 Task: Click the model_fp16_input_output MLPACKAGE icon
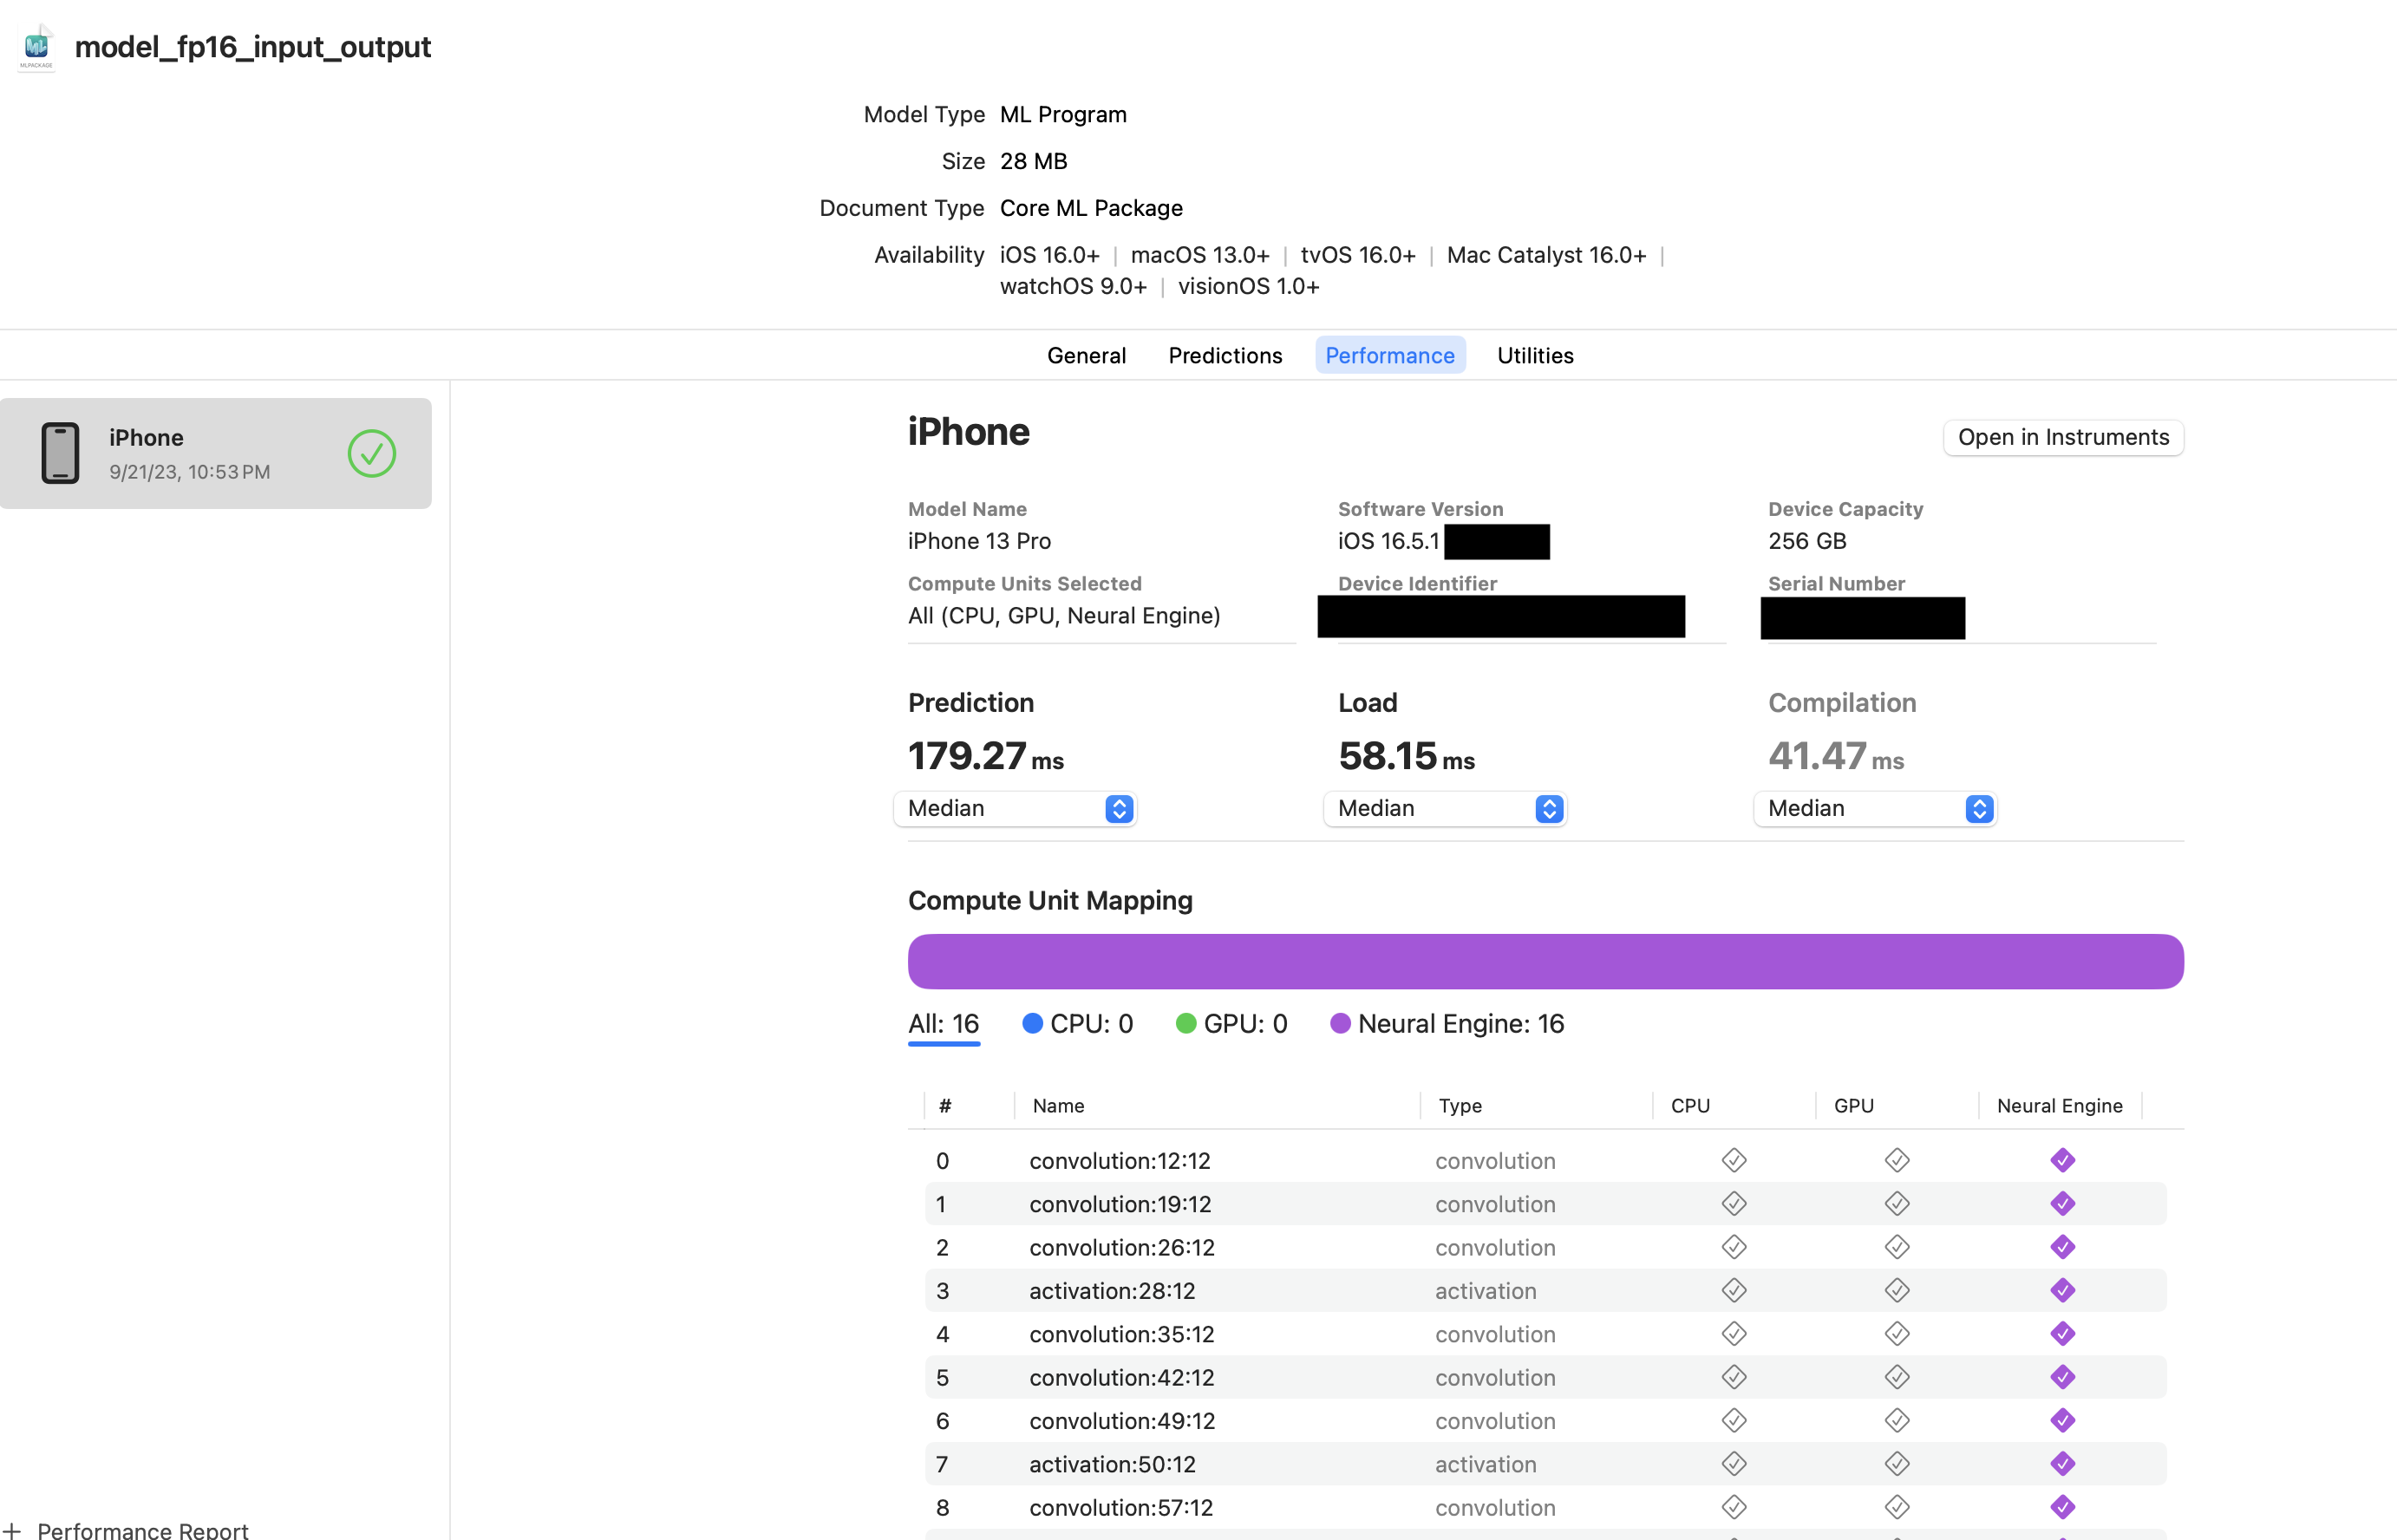[36, 44]
